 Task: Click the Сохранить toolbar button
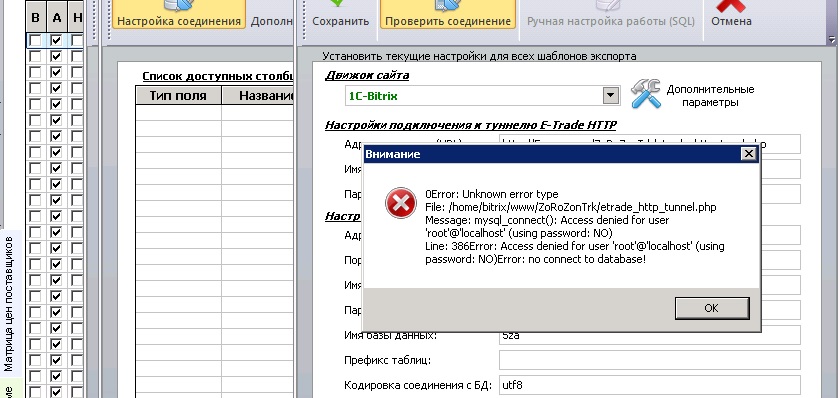point(341,14)
